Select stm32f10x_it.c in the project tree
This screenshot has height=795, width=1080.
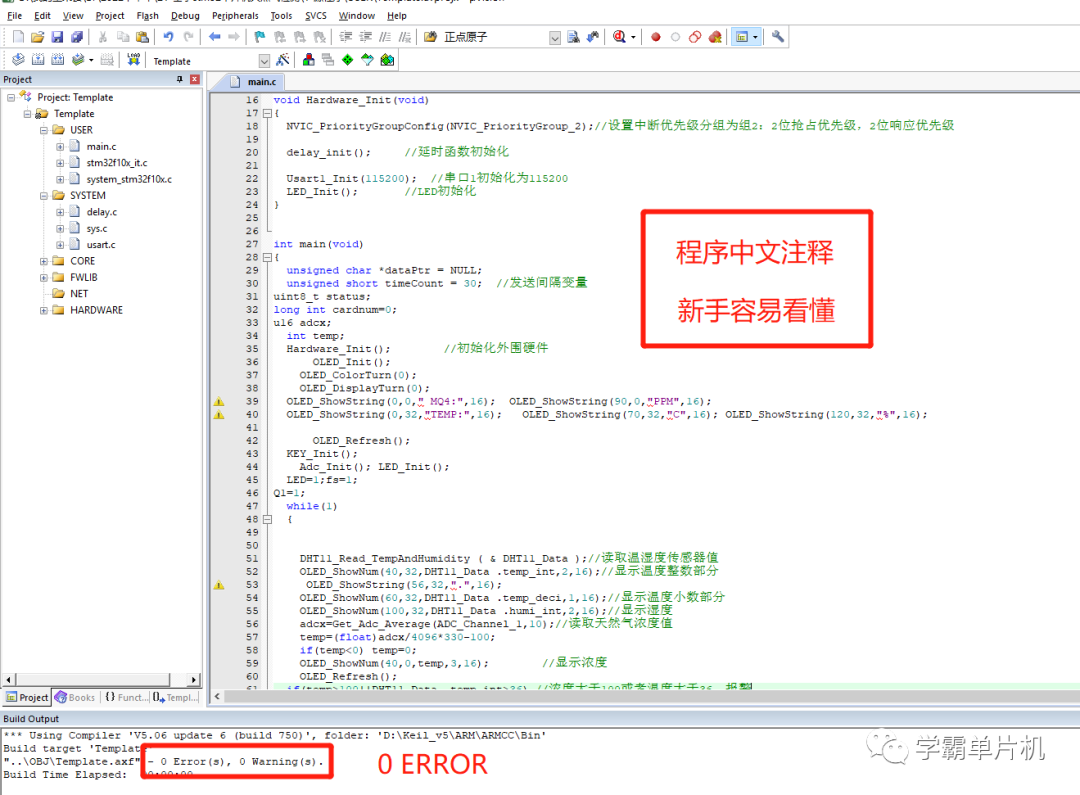116,163
